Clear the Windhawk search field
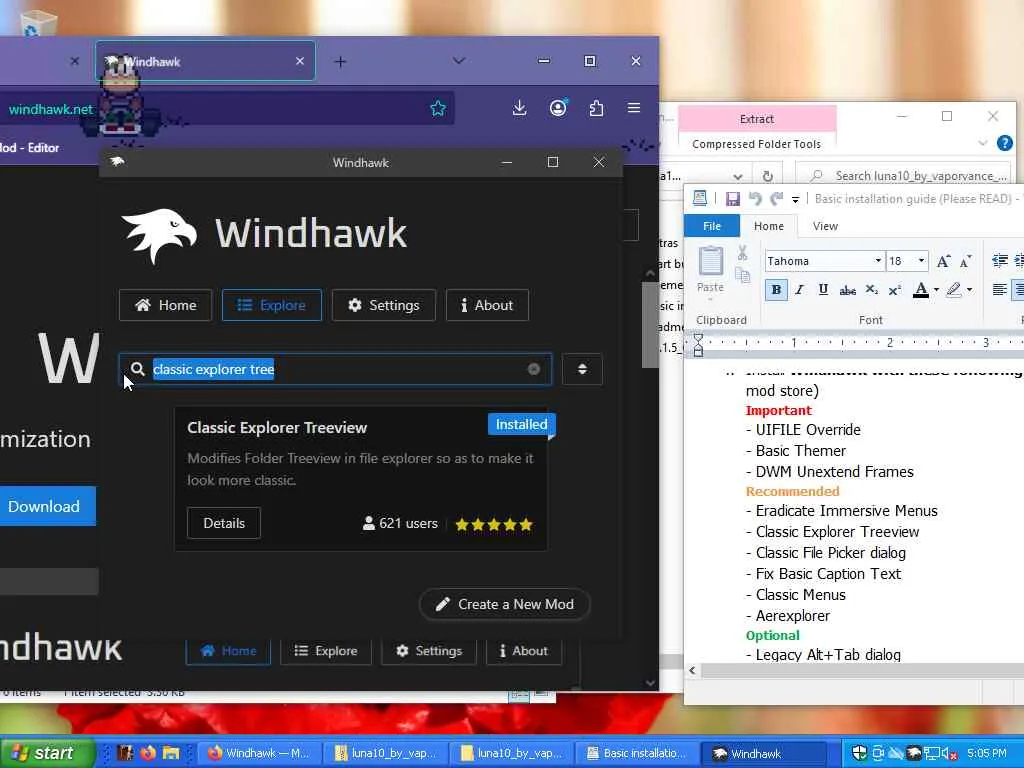 click(534, 369)
